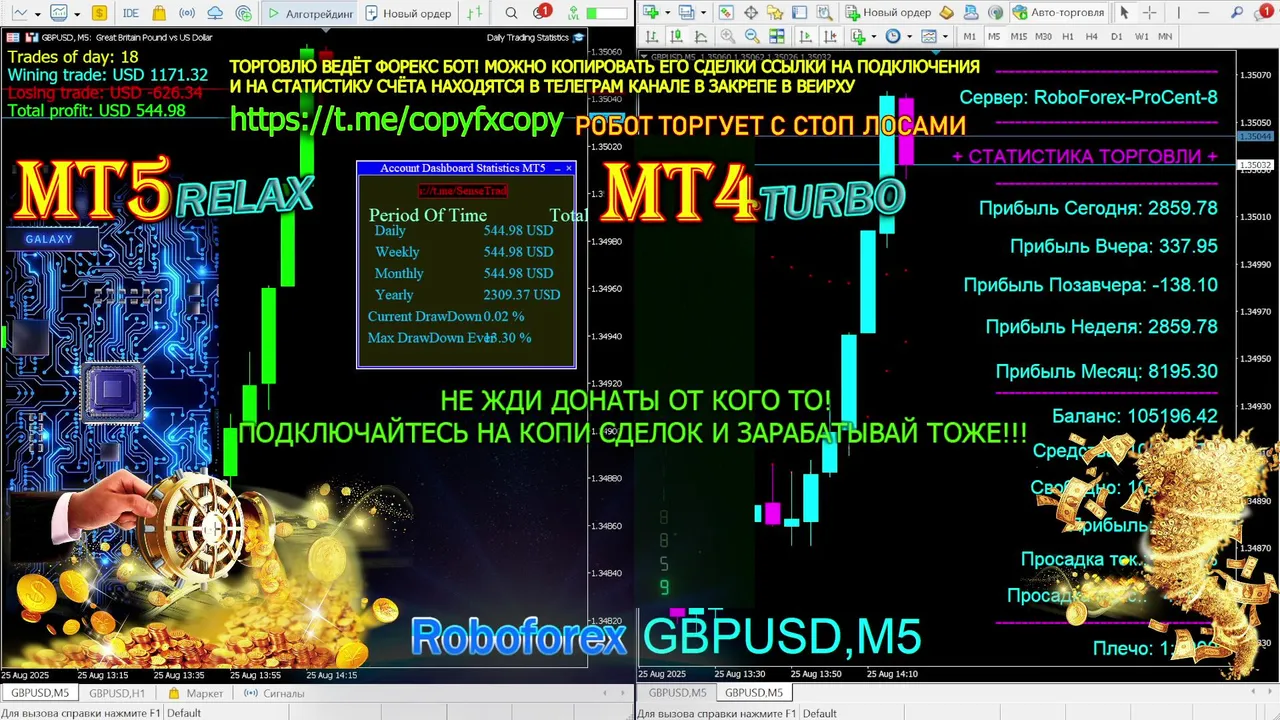This screenshot has width=1280, height=720.
Task: Open the search magnifier in MT4 toolbar
Action: tap(1236, 12)
